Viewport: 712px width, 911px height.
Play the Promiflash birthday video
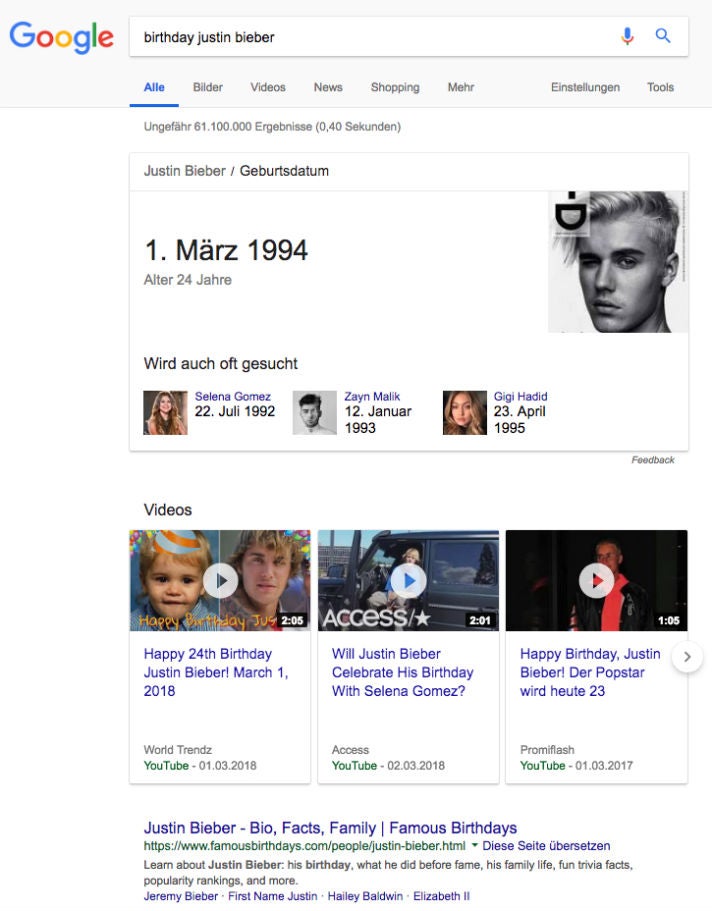coord(596,580)
